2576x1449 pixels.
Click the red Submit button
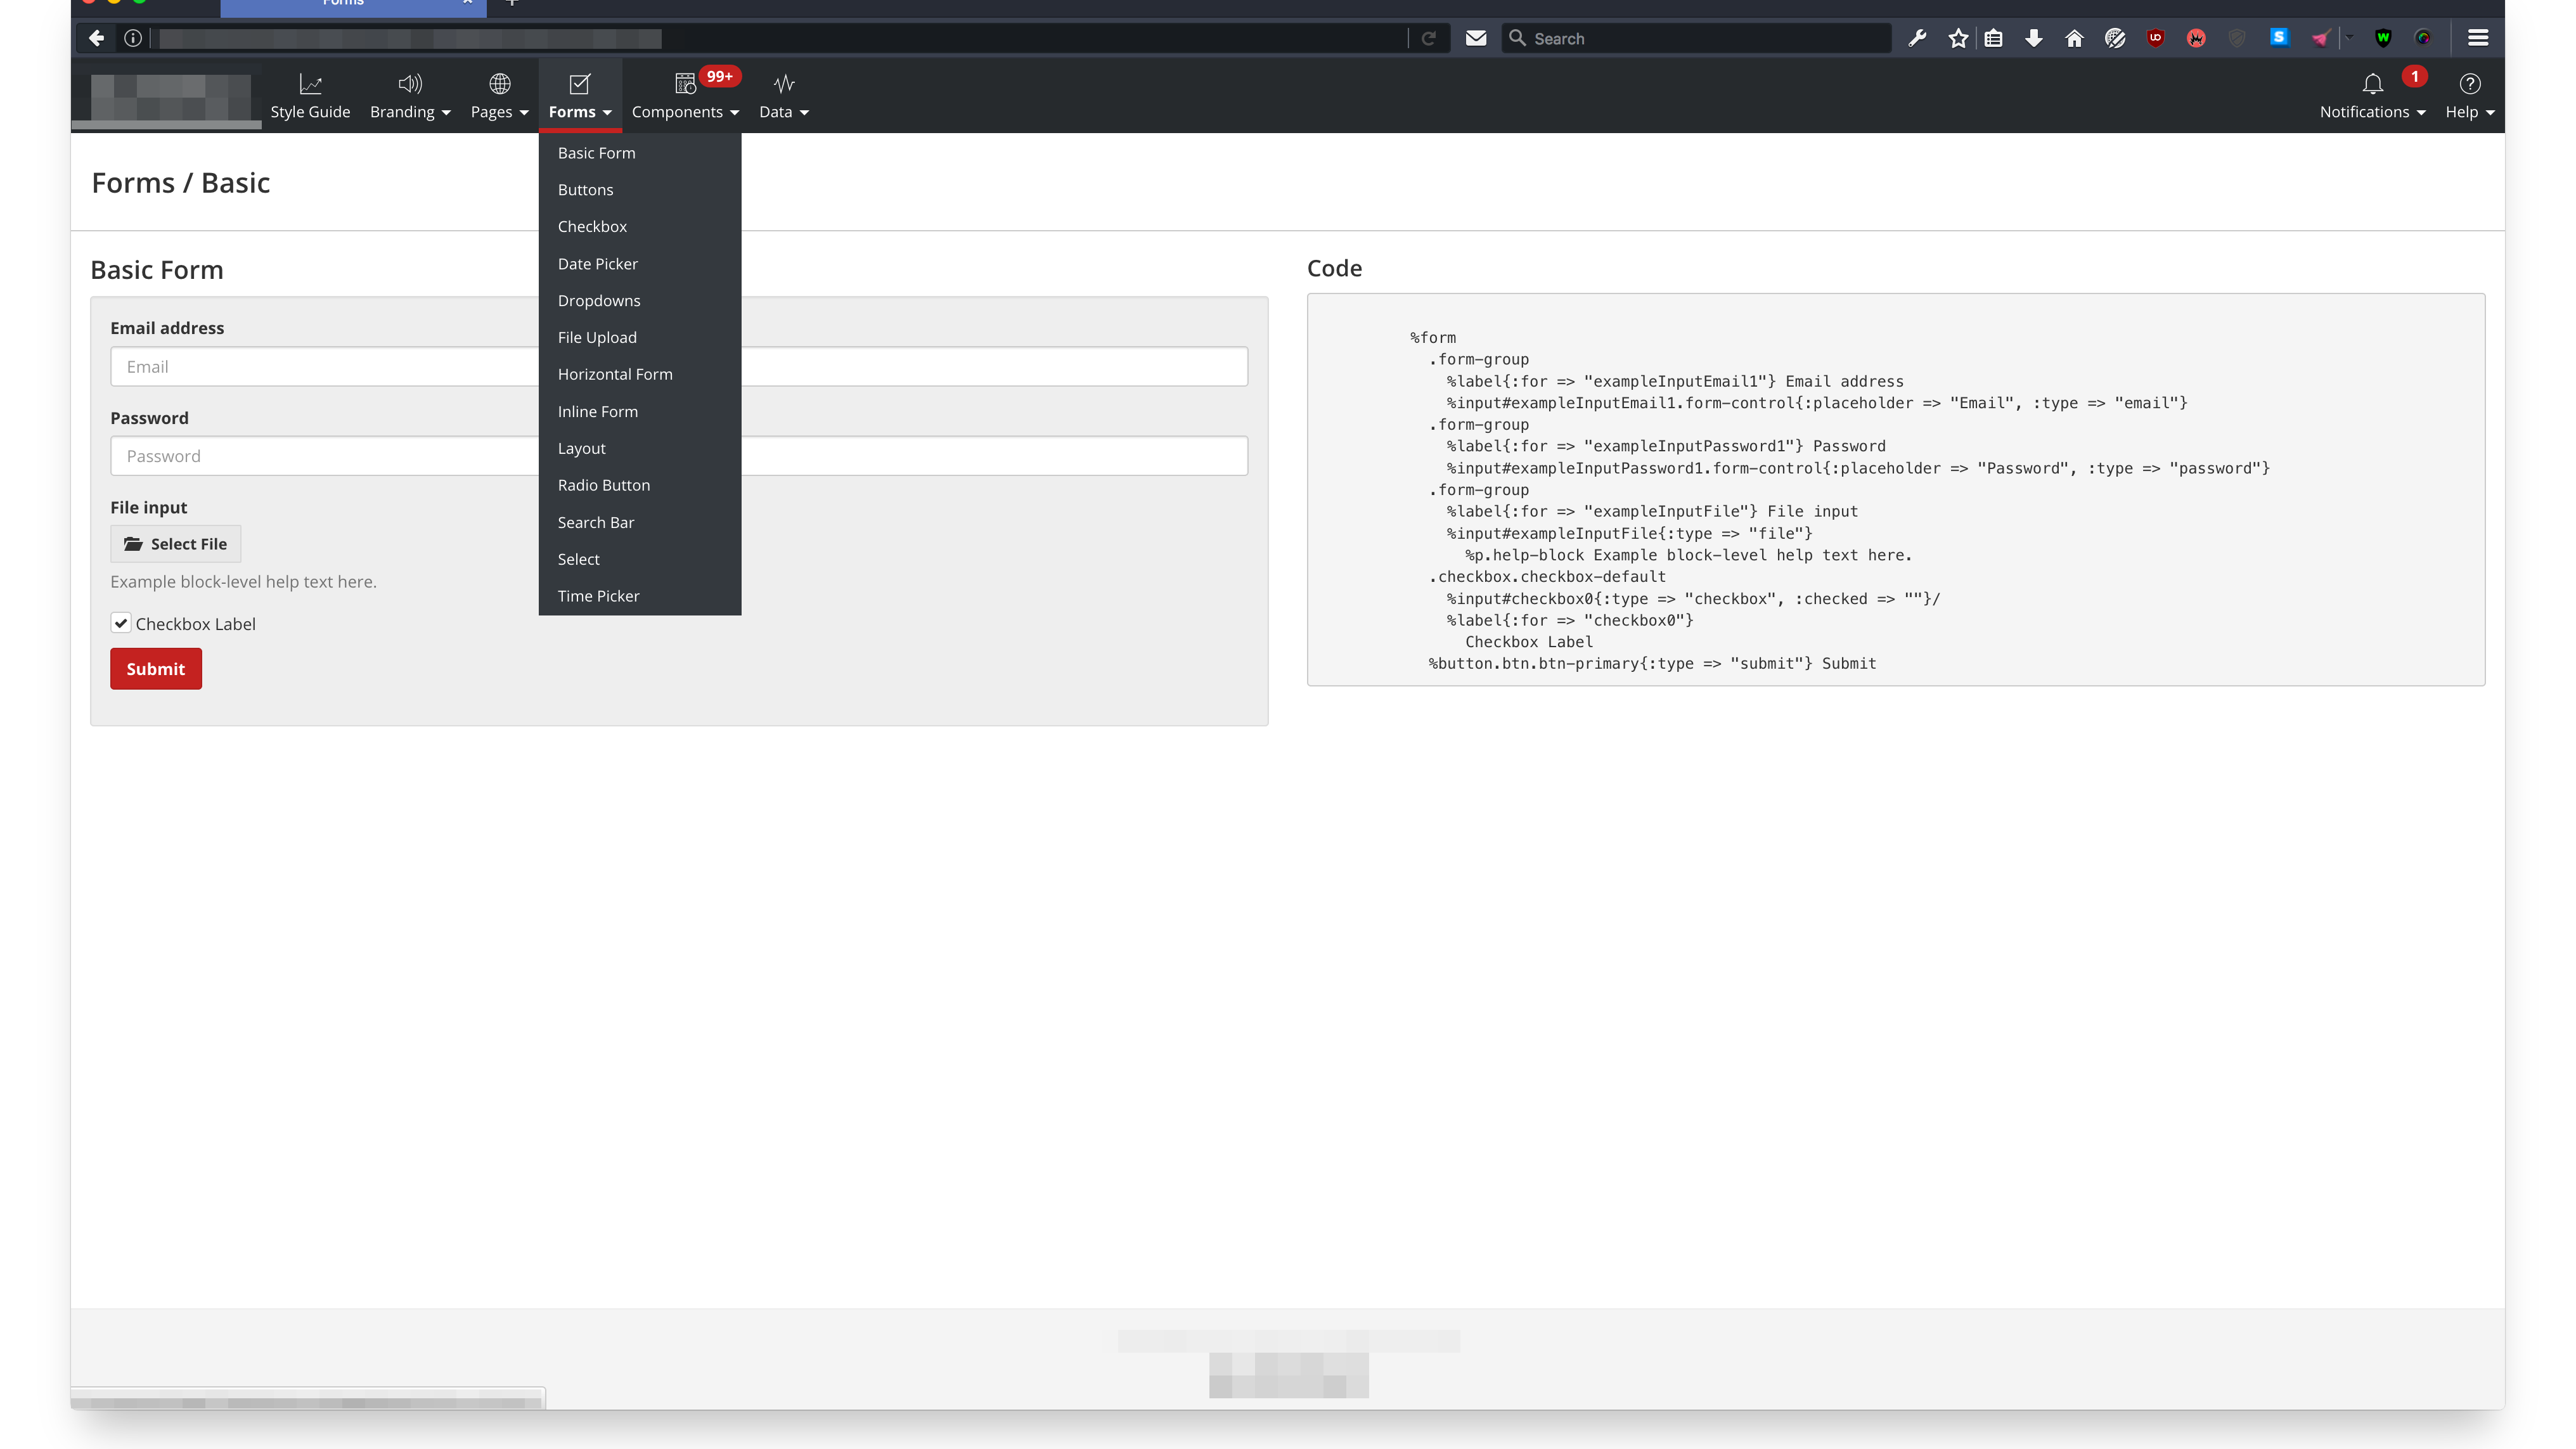click(x=156, y=669)
